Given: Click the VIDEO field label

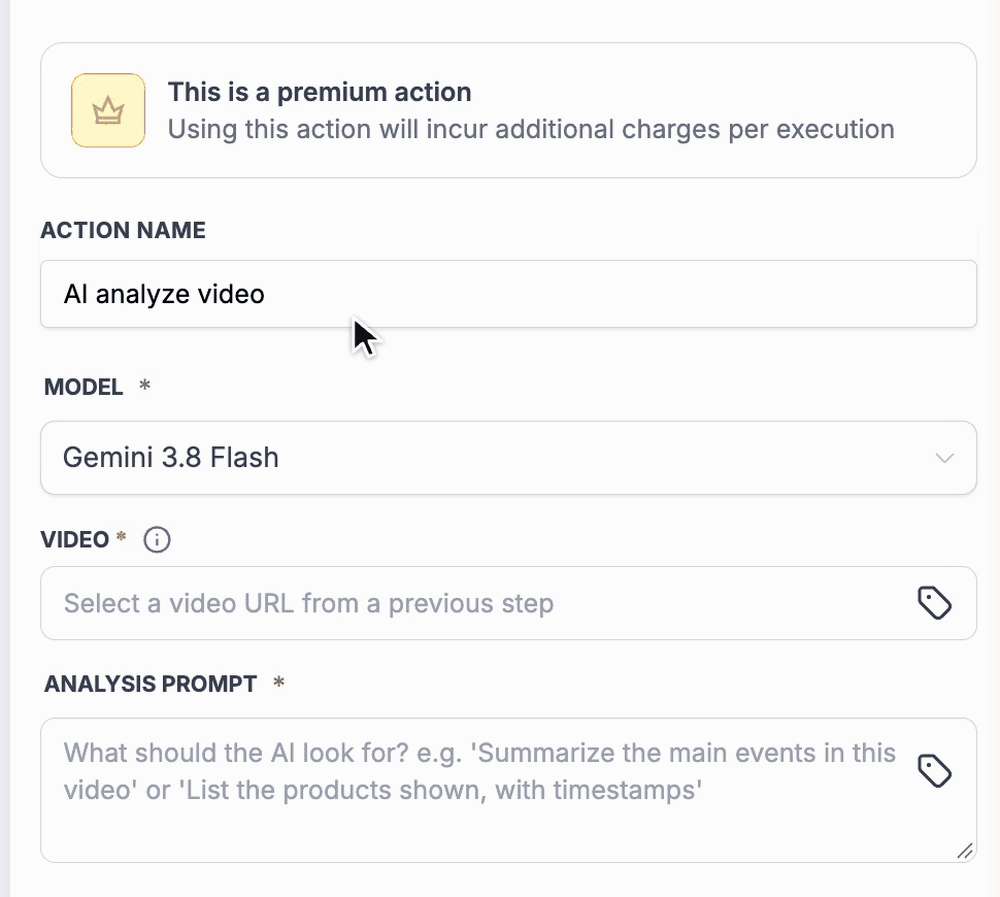Looking at the screenshot, I should pos(75,540).
